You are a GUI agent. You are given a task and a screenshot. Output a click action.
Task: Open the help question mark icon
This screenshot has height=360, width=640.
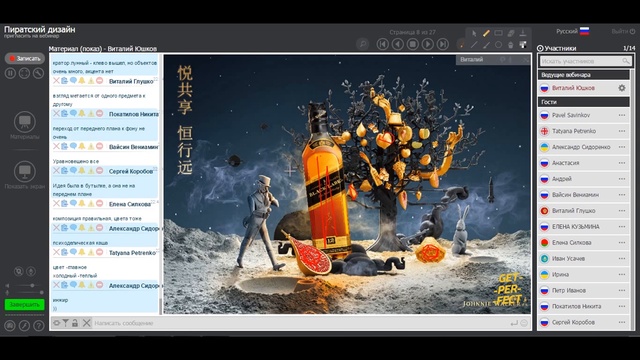[39, 326]
